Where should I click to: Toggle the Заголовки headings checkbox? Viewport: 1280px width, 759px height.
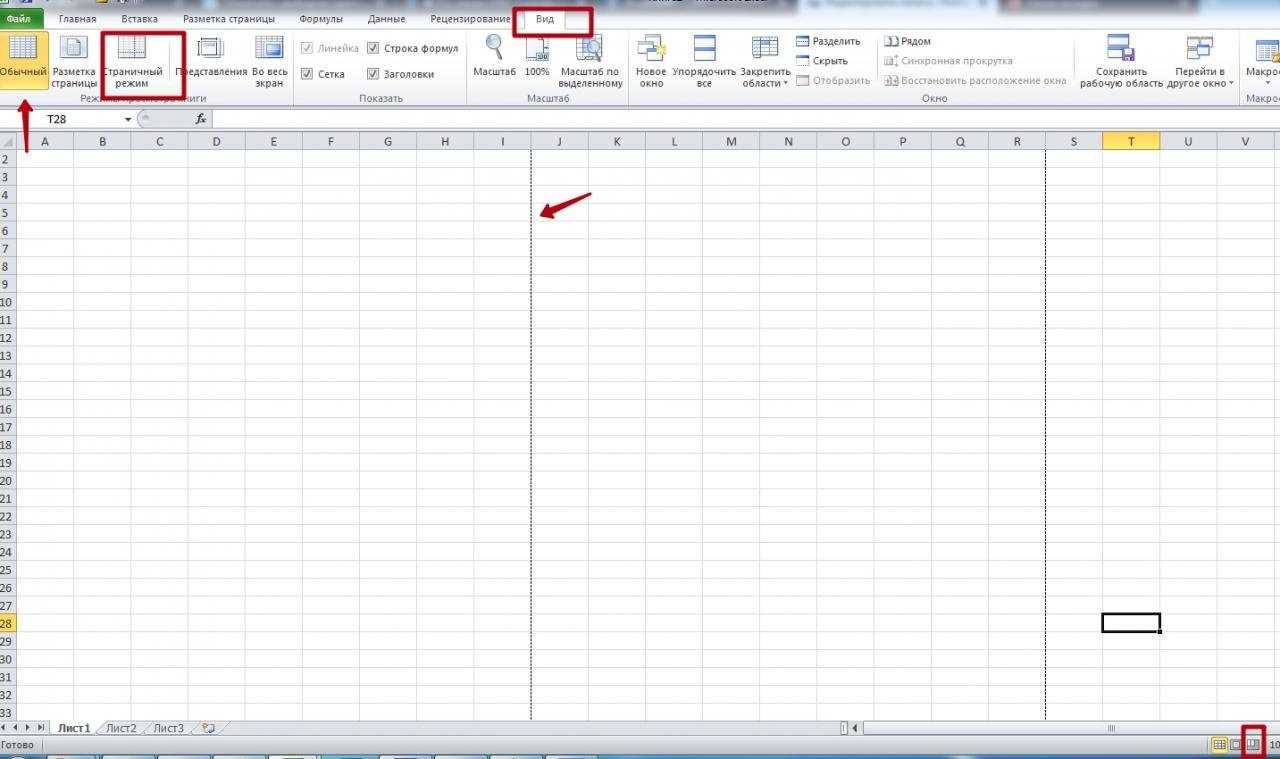[373, 74]
